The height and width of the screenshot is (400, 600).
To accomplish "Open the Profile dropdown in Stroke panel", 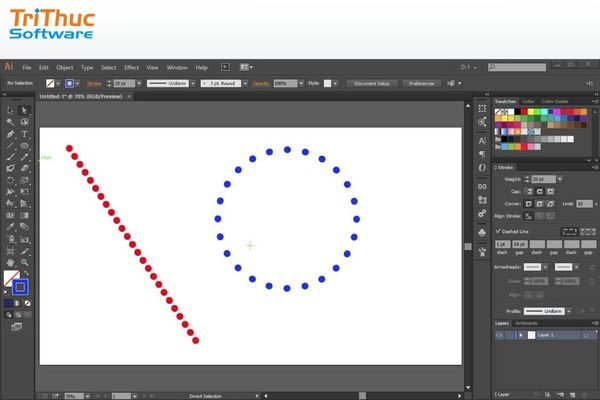I will pos(569,311).
